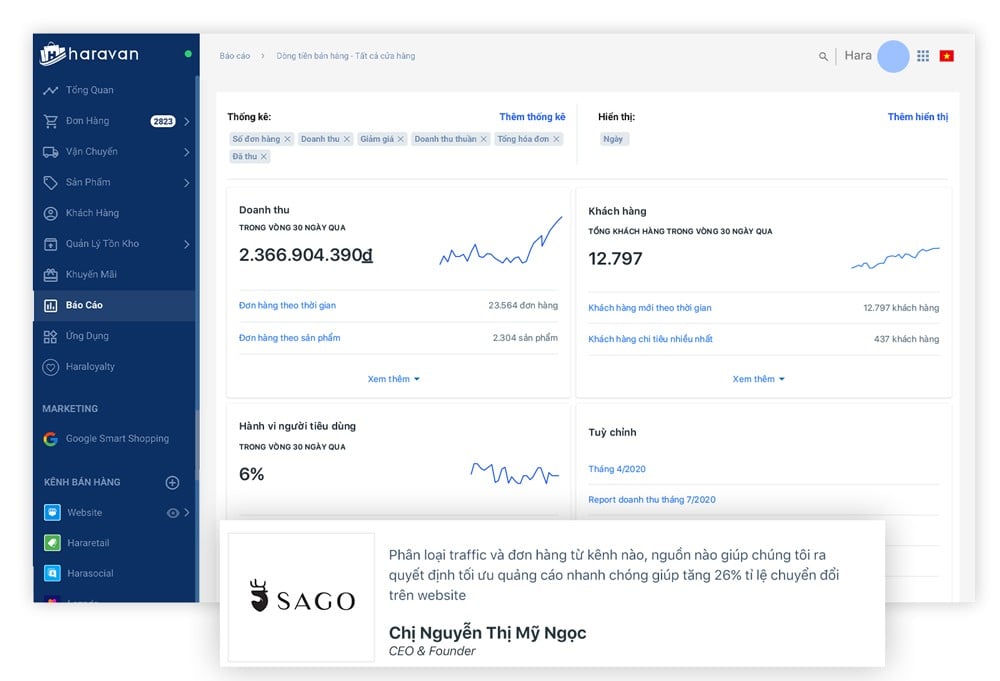Screen dimensions: 1000x681
Task: Click the SAGO logo thumbnail
Action: pos(301,597)
